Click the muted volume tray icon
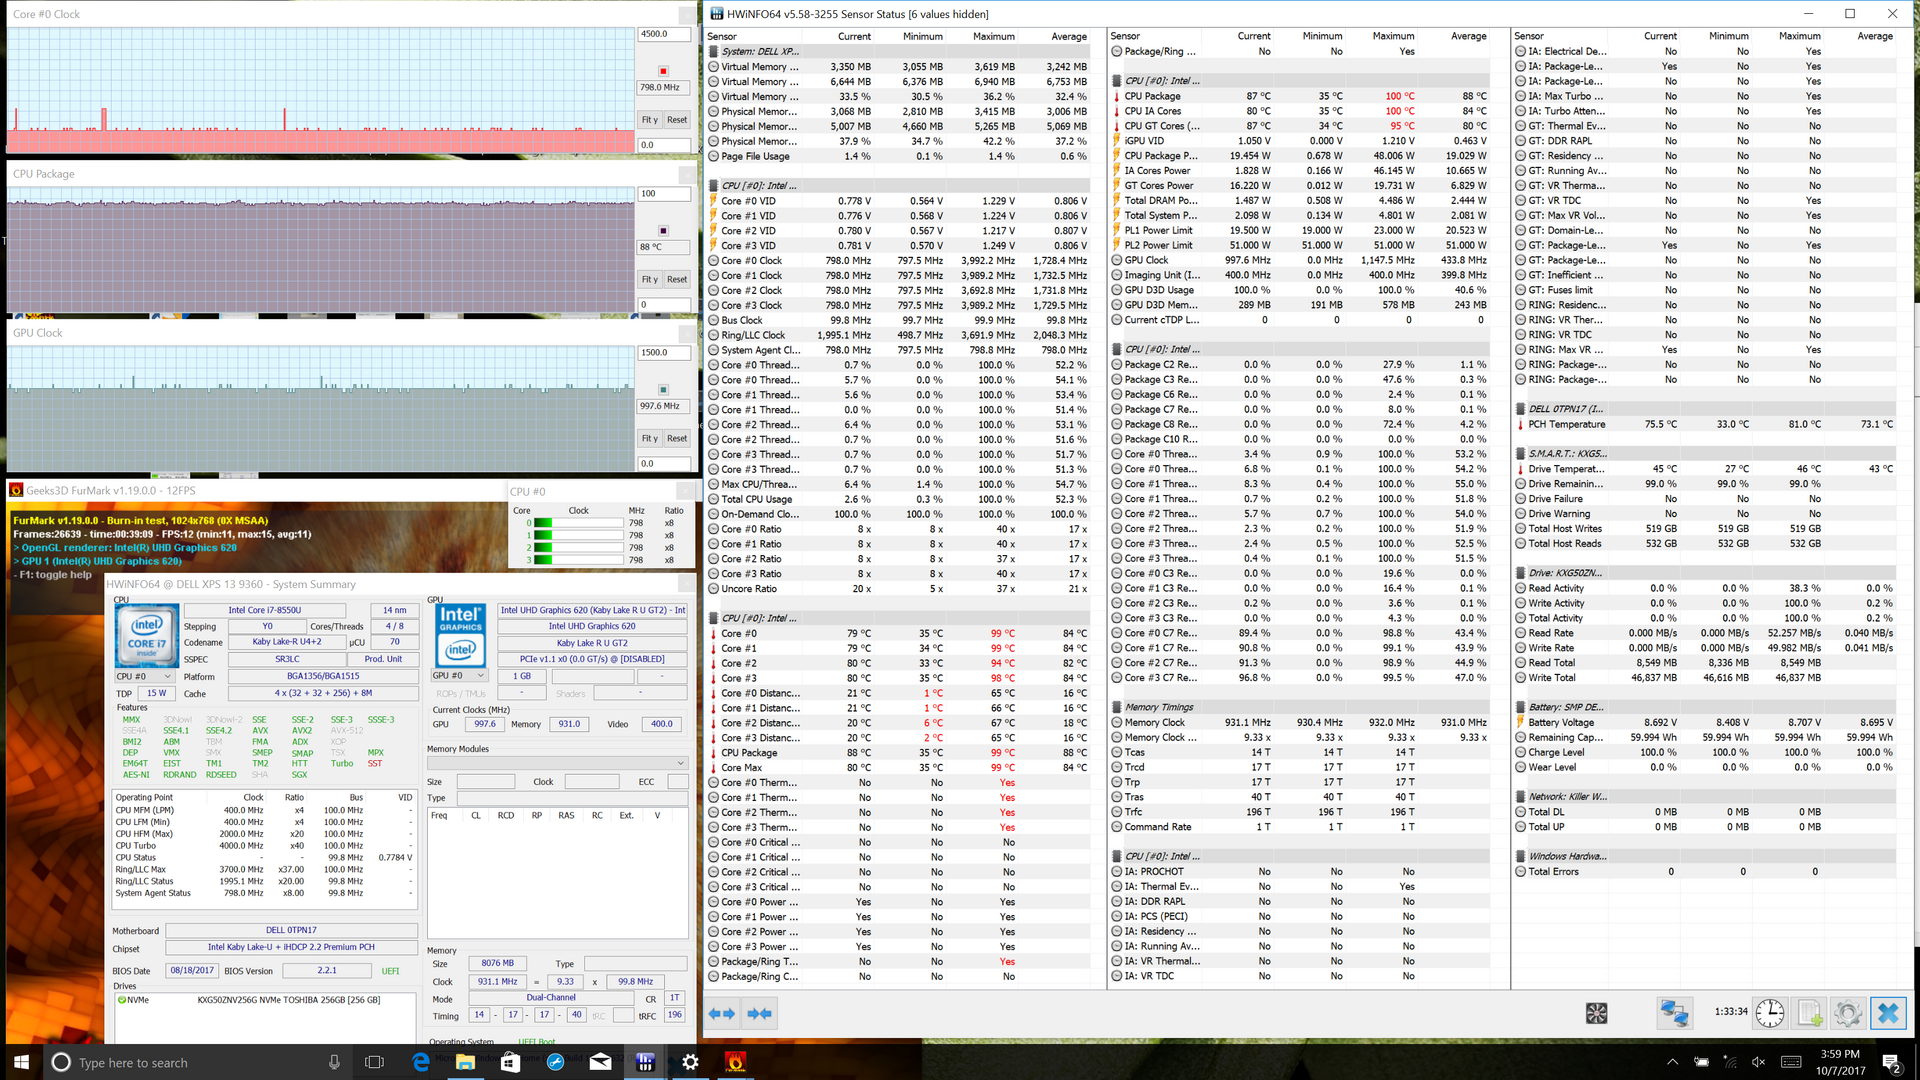Screen dimensions: 1920x1080 click(1758, 1062)
